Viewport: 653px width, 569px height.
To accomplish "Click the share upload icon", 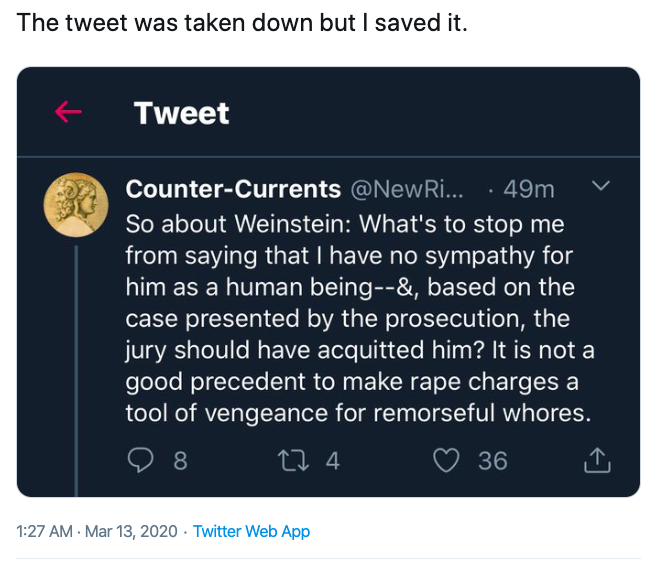I will (x=596, y=460).
